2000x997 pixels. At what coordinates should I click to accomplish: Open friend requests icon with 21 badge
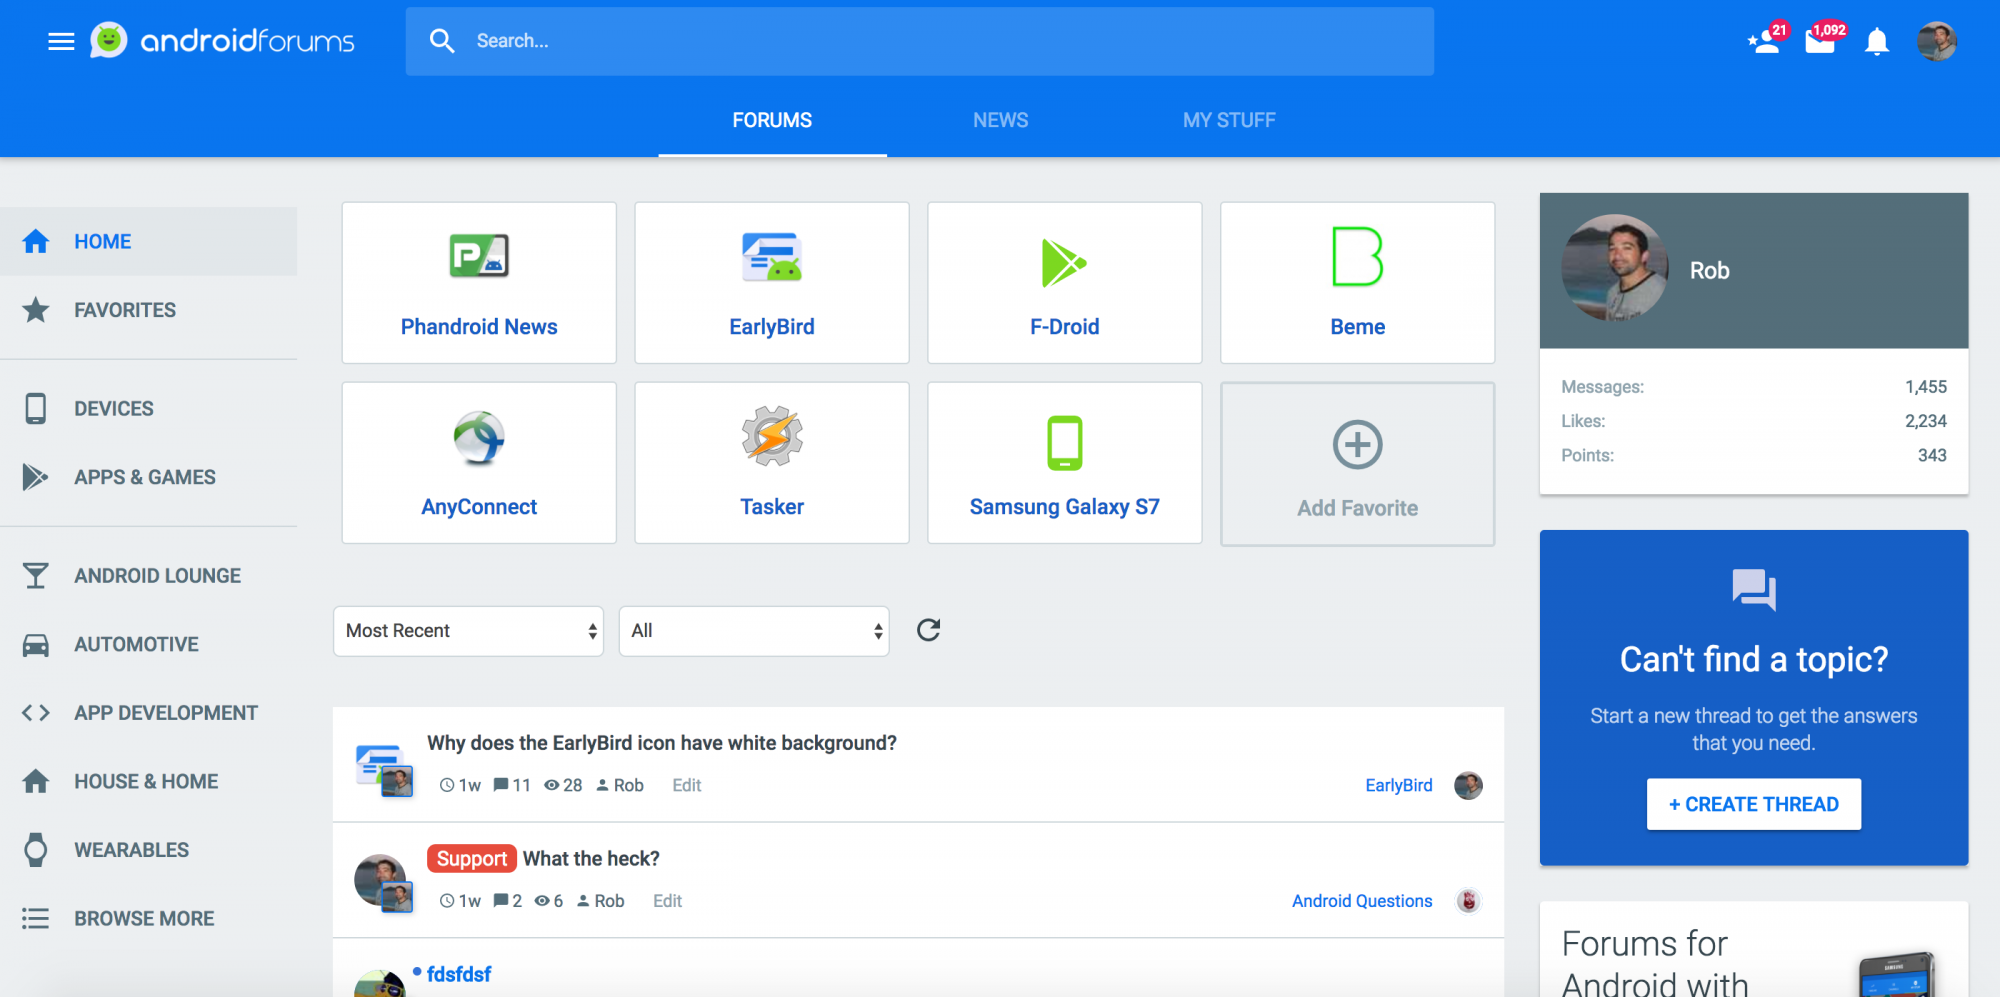click(x=1764, y=42)
